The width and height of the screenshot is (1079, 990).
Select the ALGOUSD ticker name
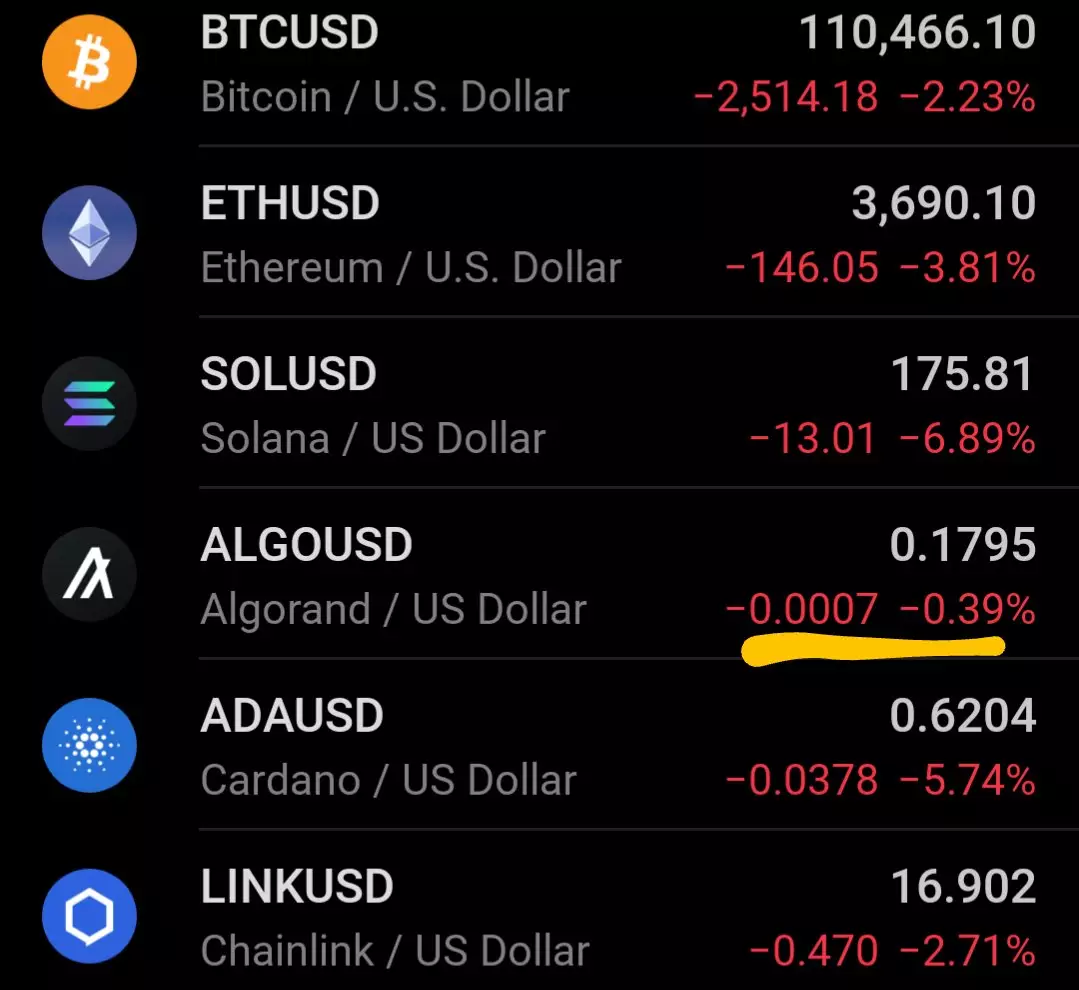coord(307,546)
